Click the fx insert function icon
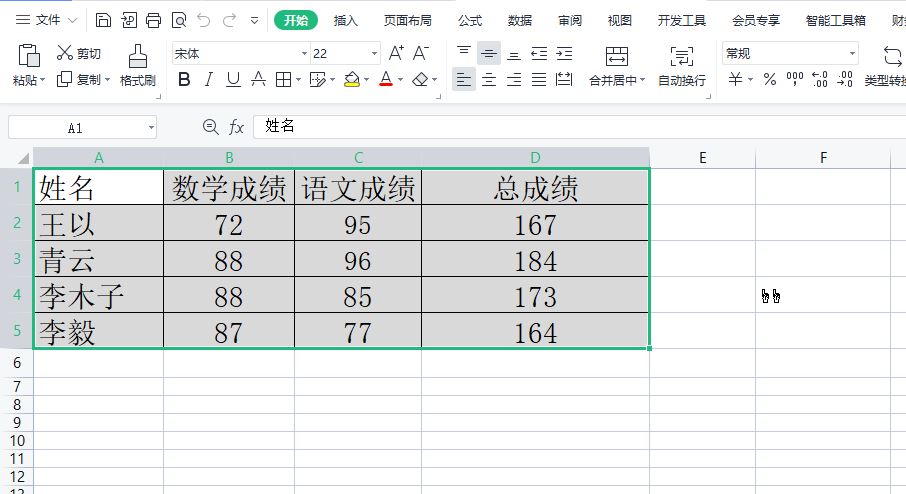 (x=236, y=127)
